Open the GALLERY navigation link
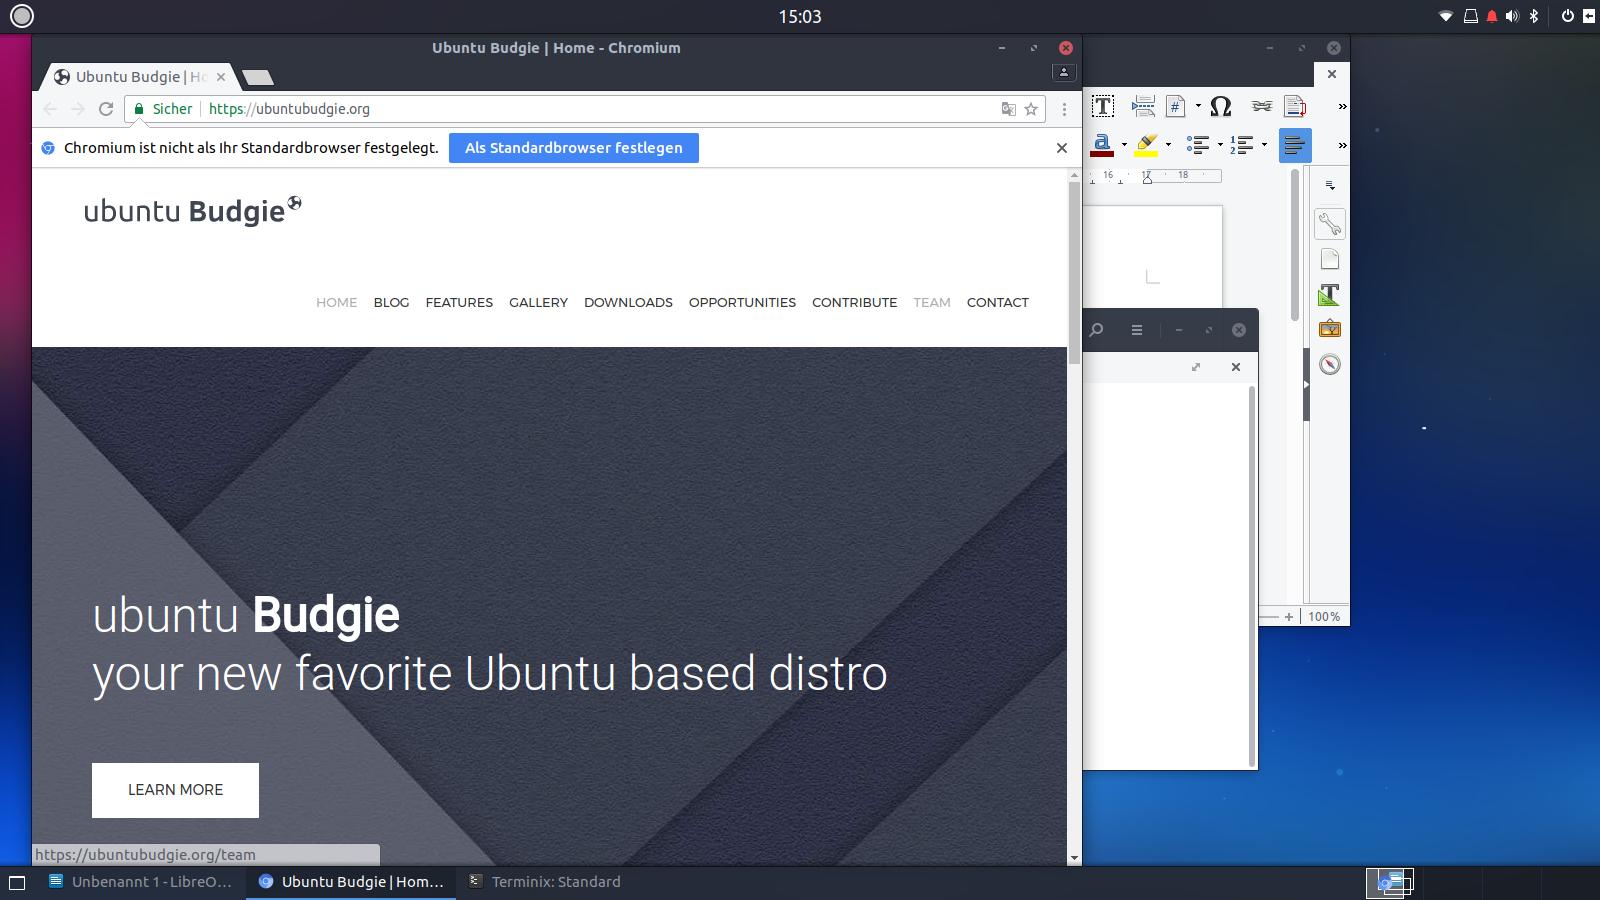 (x=538, y=302)
